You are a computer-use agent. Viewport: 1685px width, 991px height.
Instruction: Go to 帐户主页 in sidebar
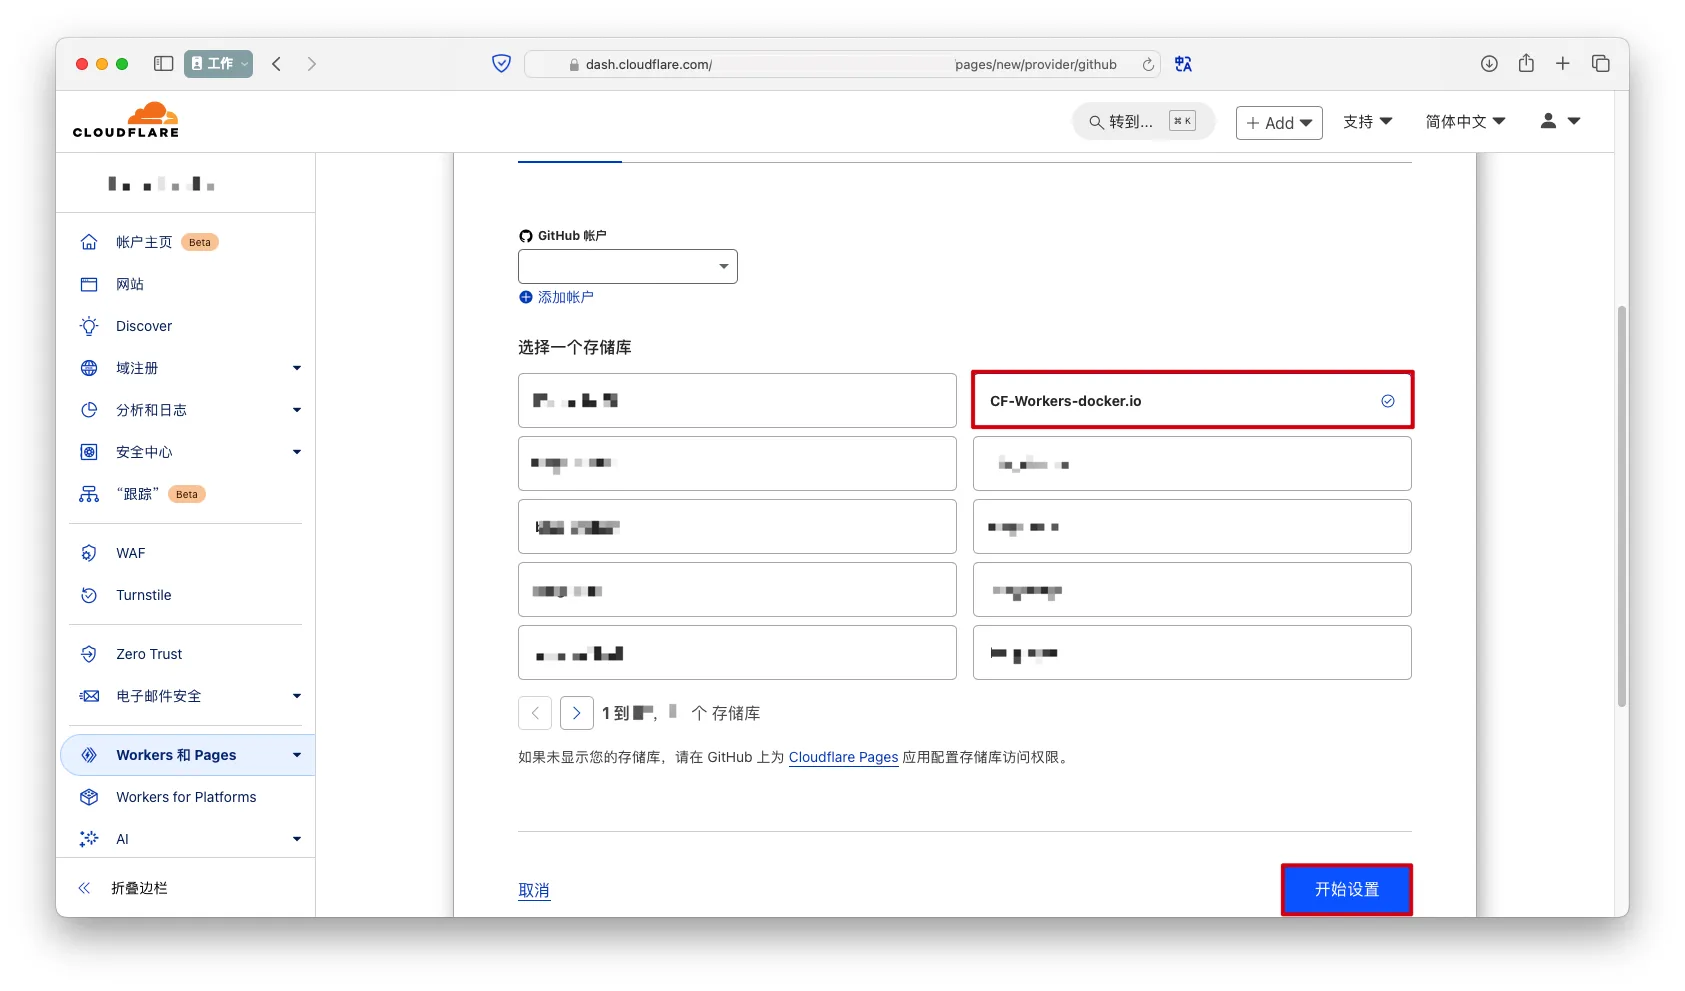point(144,242)
